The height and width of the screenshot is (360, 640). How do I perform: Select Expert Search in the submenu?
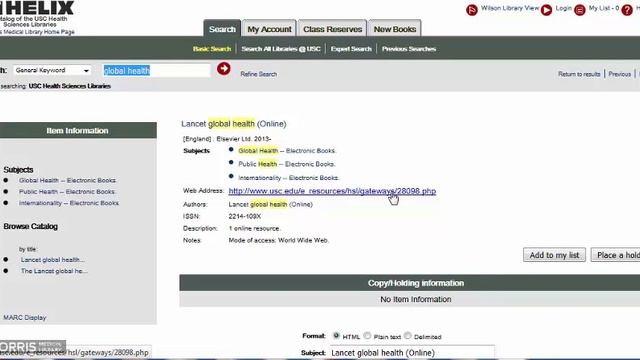click(x=351, y=49)
